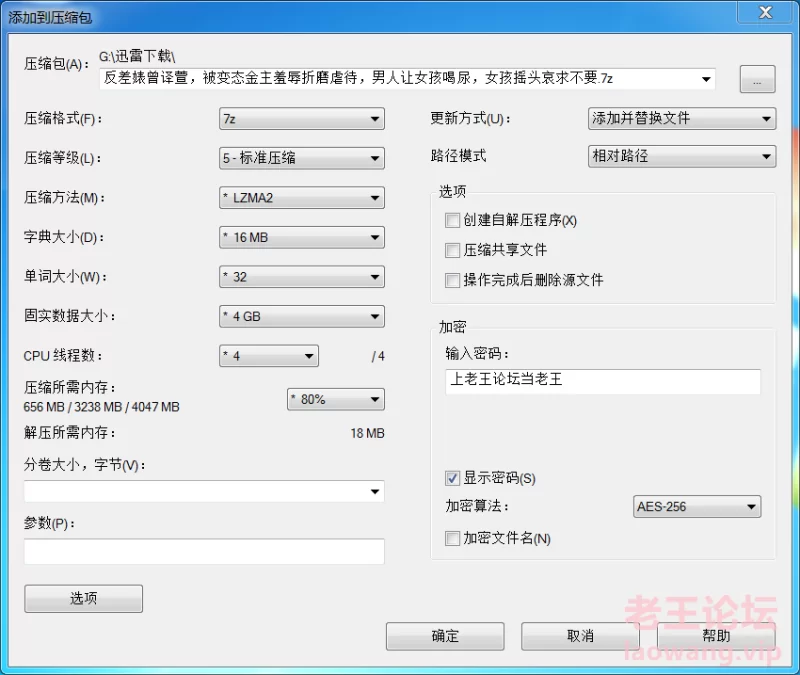This screenshot has height=675, width=800.
Task: Open the 路径模式 dropdown showing 相对路径
Action: [x=682, y=156]
